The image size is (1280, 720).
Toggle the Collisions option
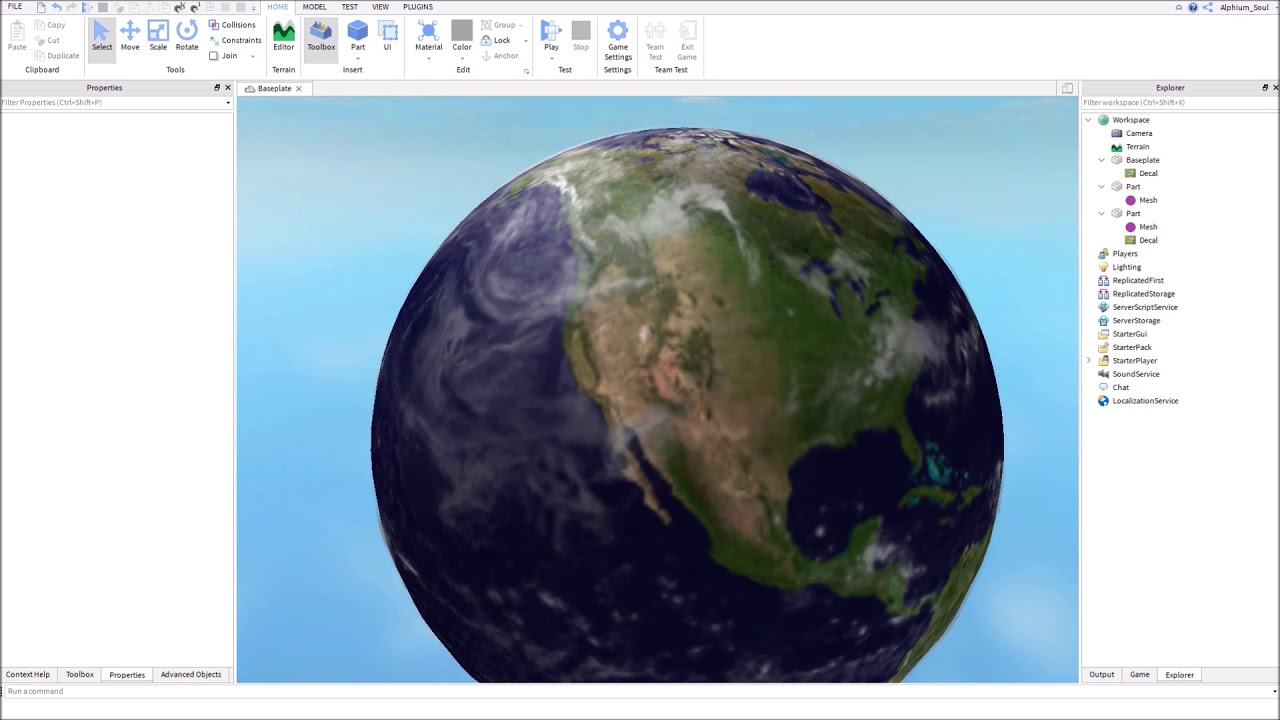(232, 25)
